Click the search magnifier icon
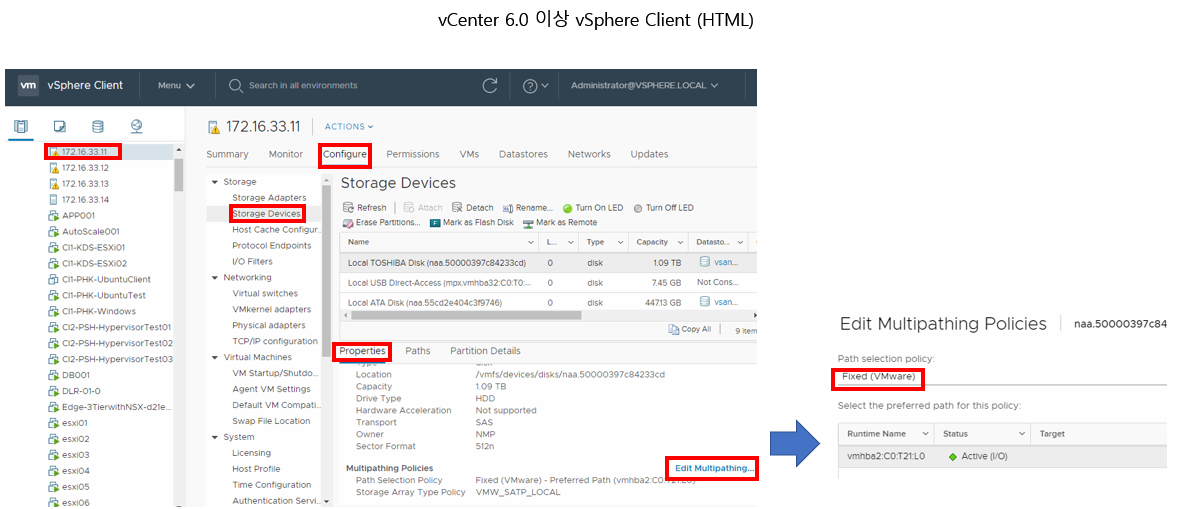Screen dimensions: 1186x509 point(235,85)
